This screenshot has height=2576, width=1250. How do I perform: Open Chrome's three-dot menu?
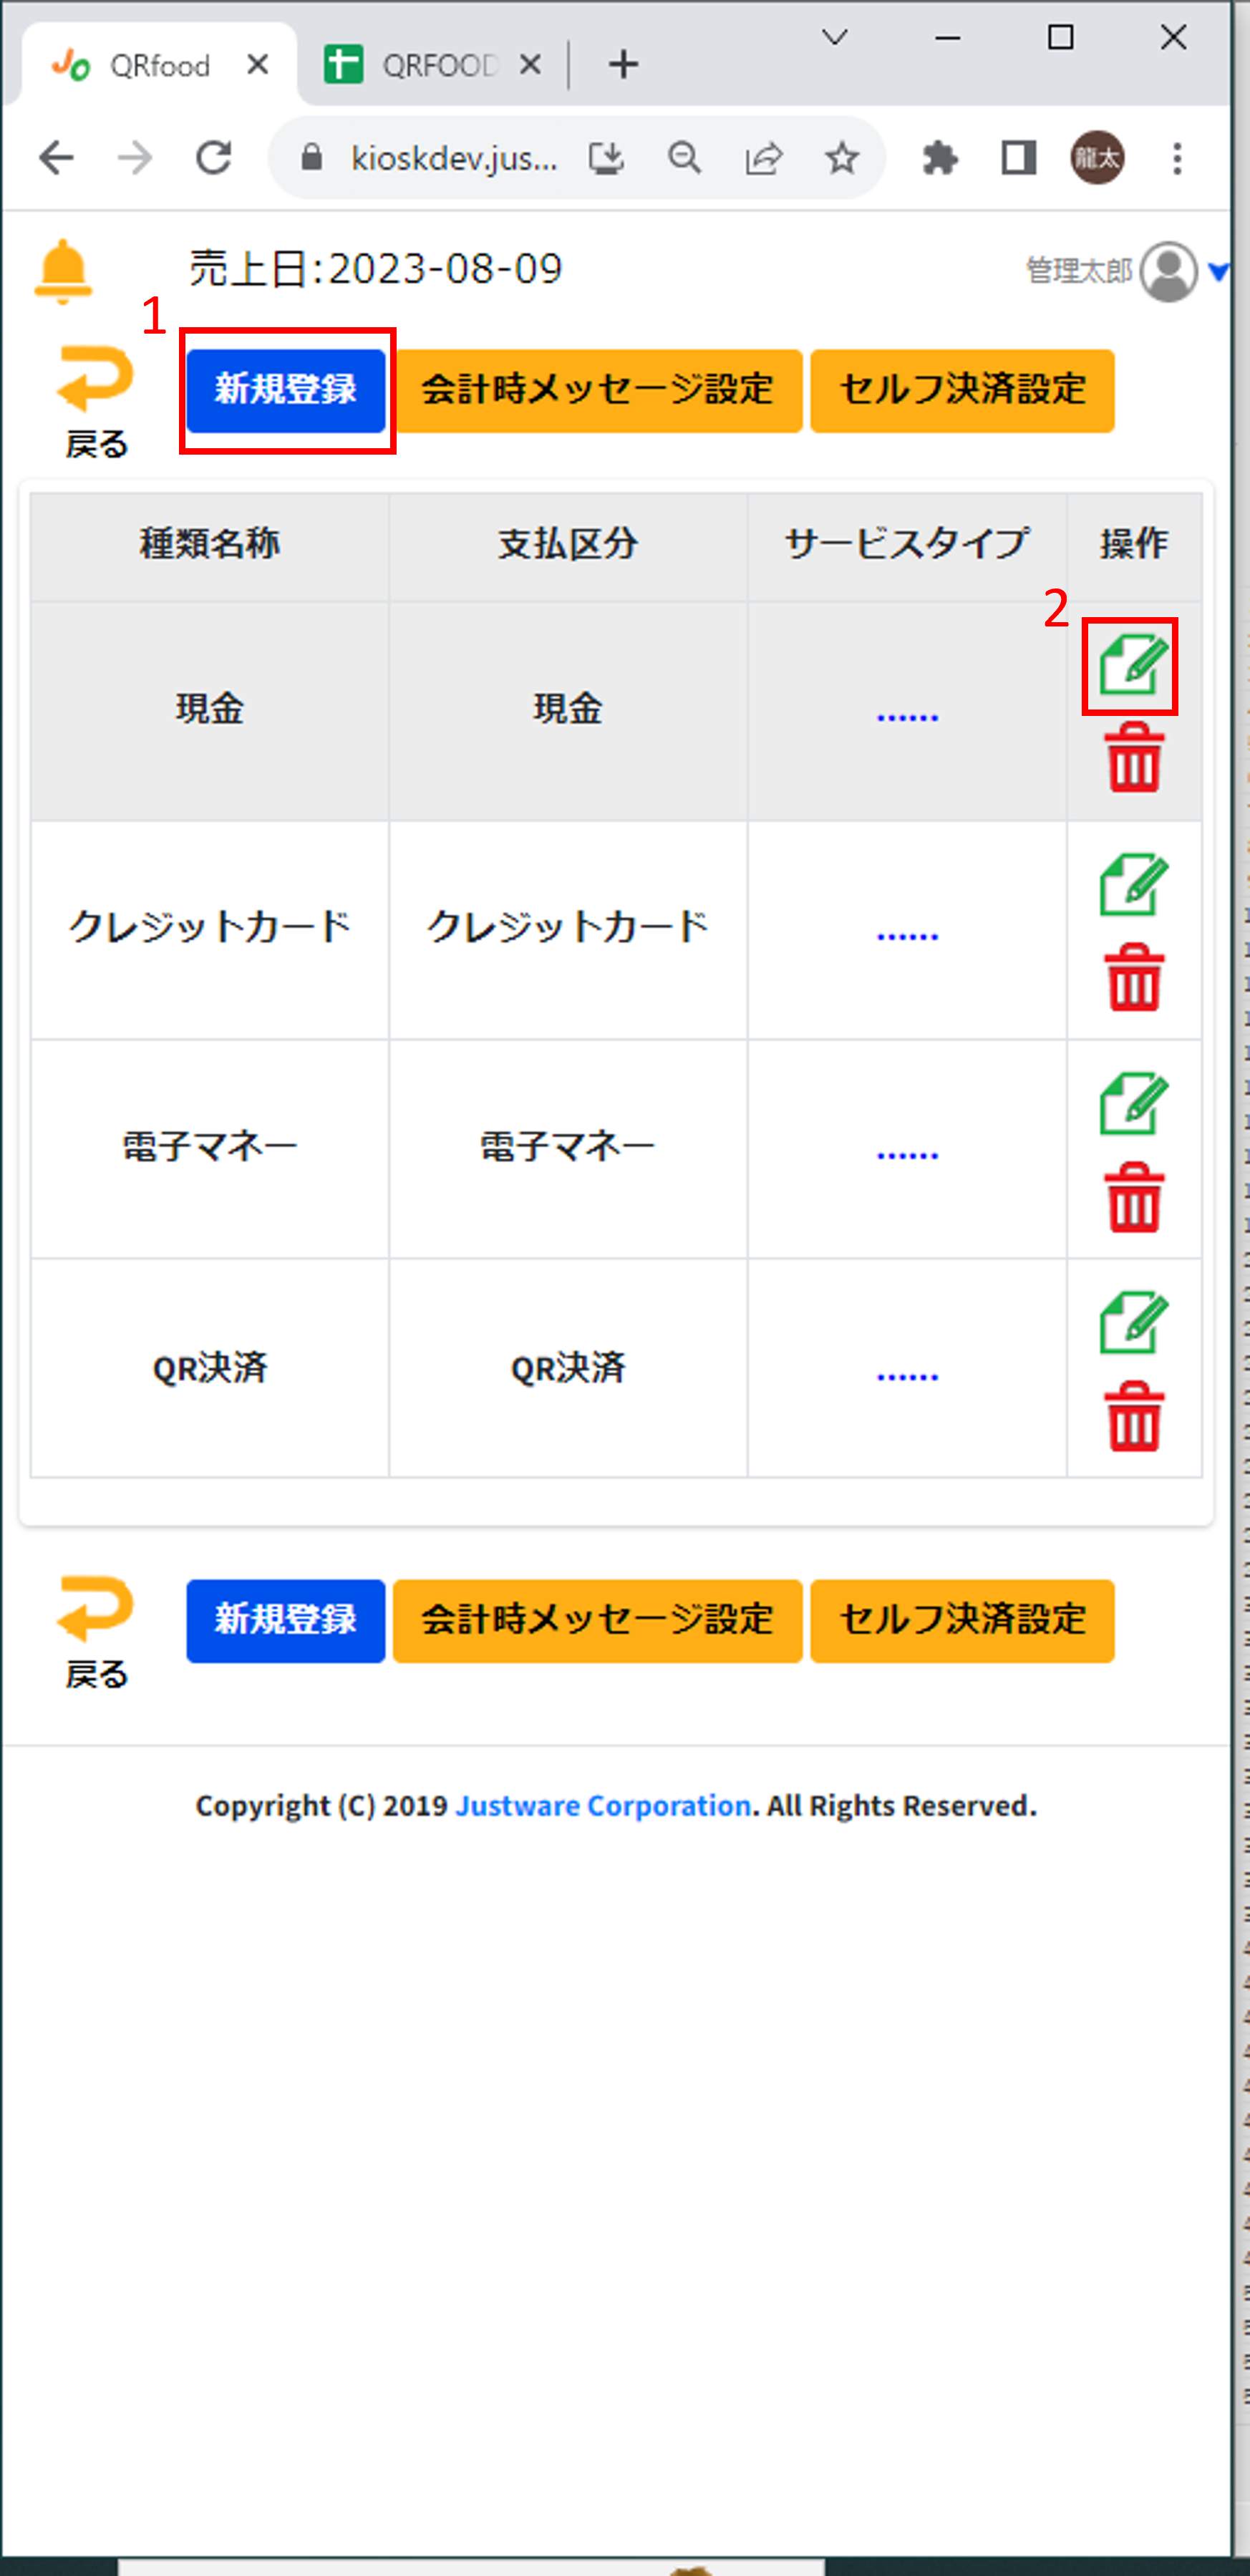pos(1177,158)
